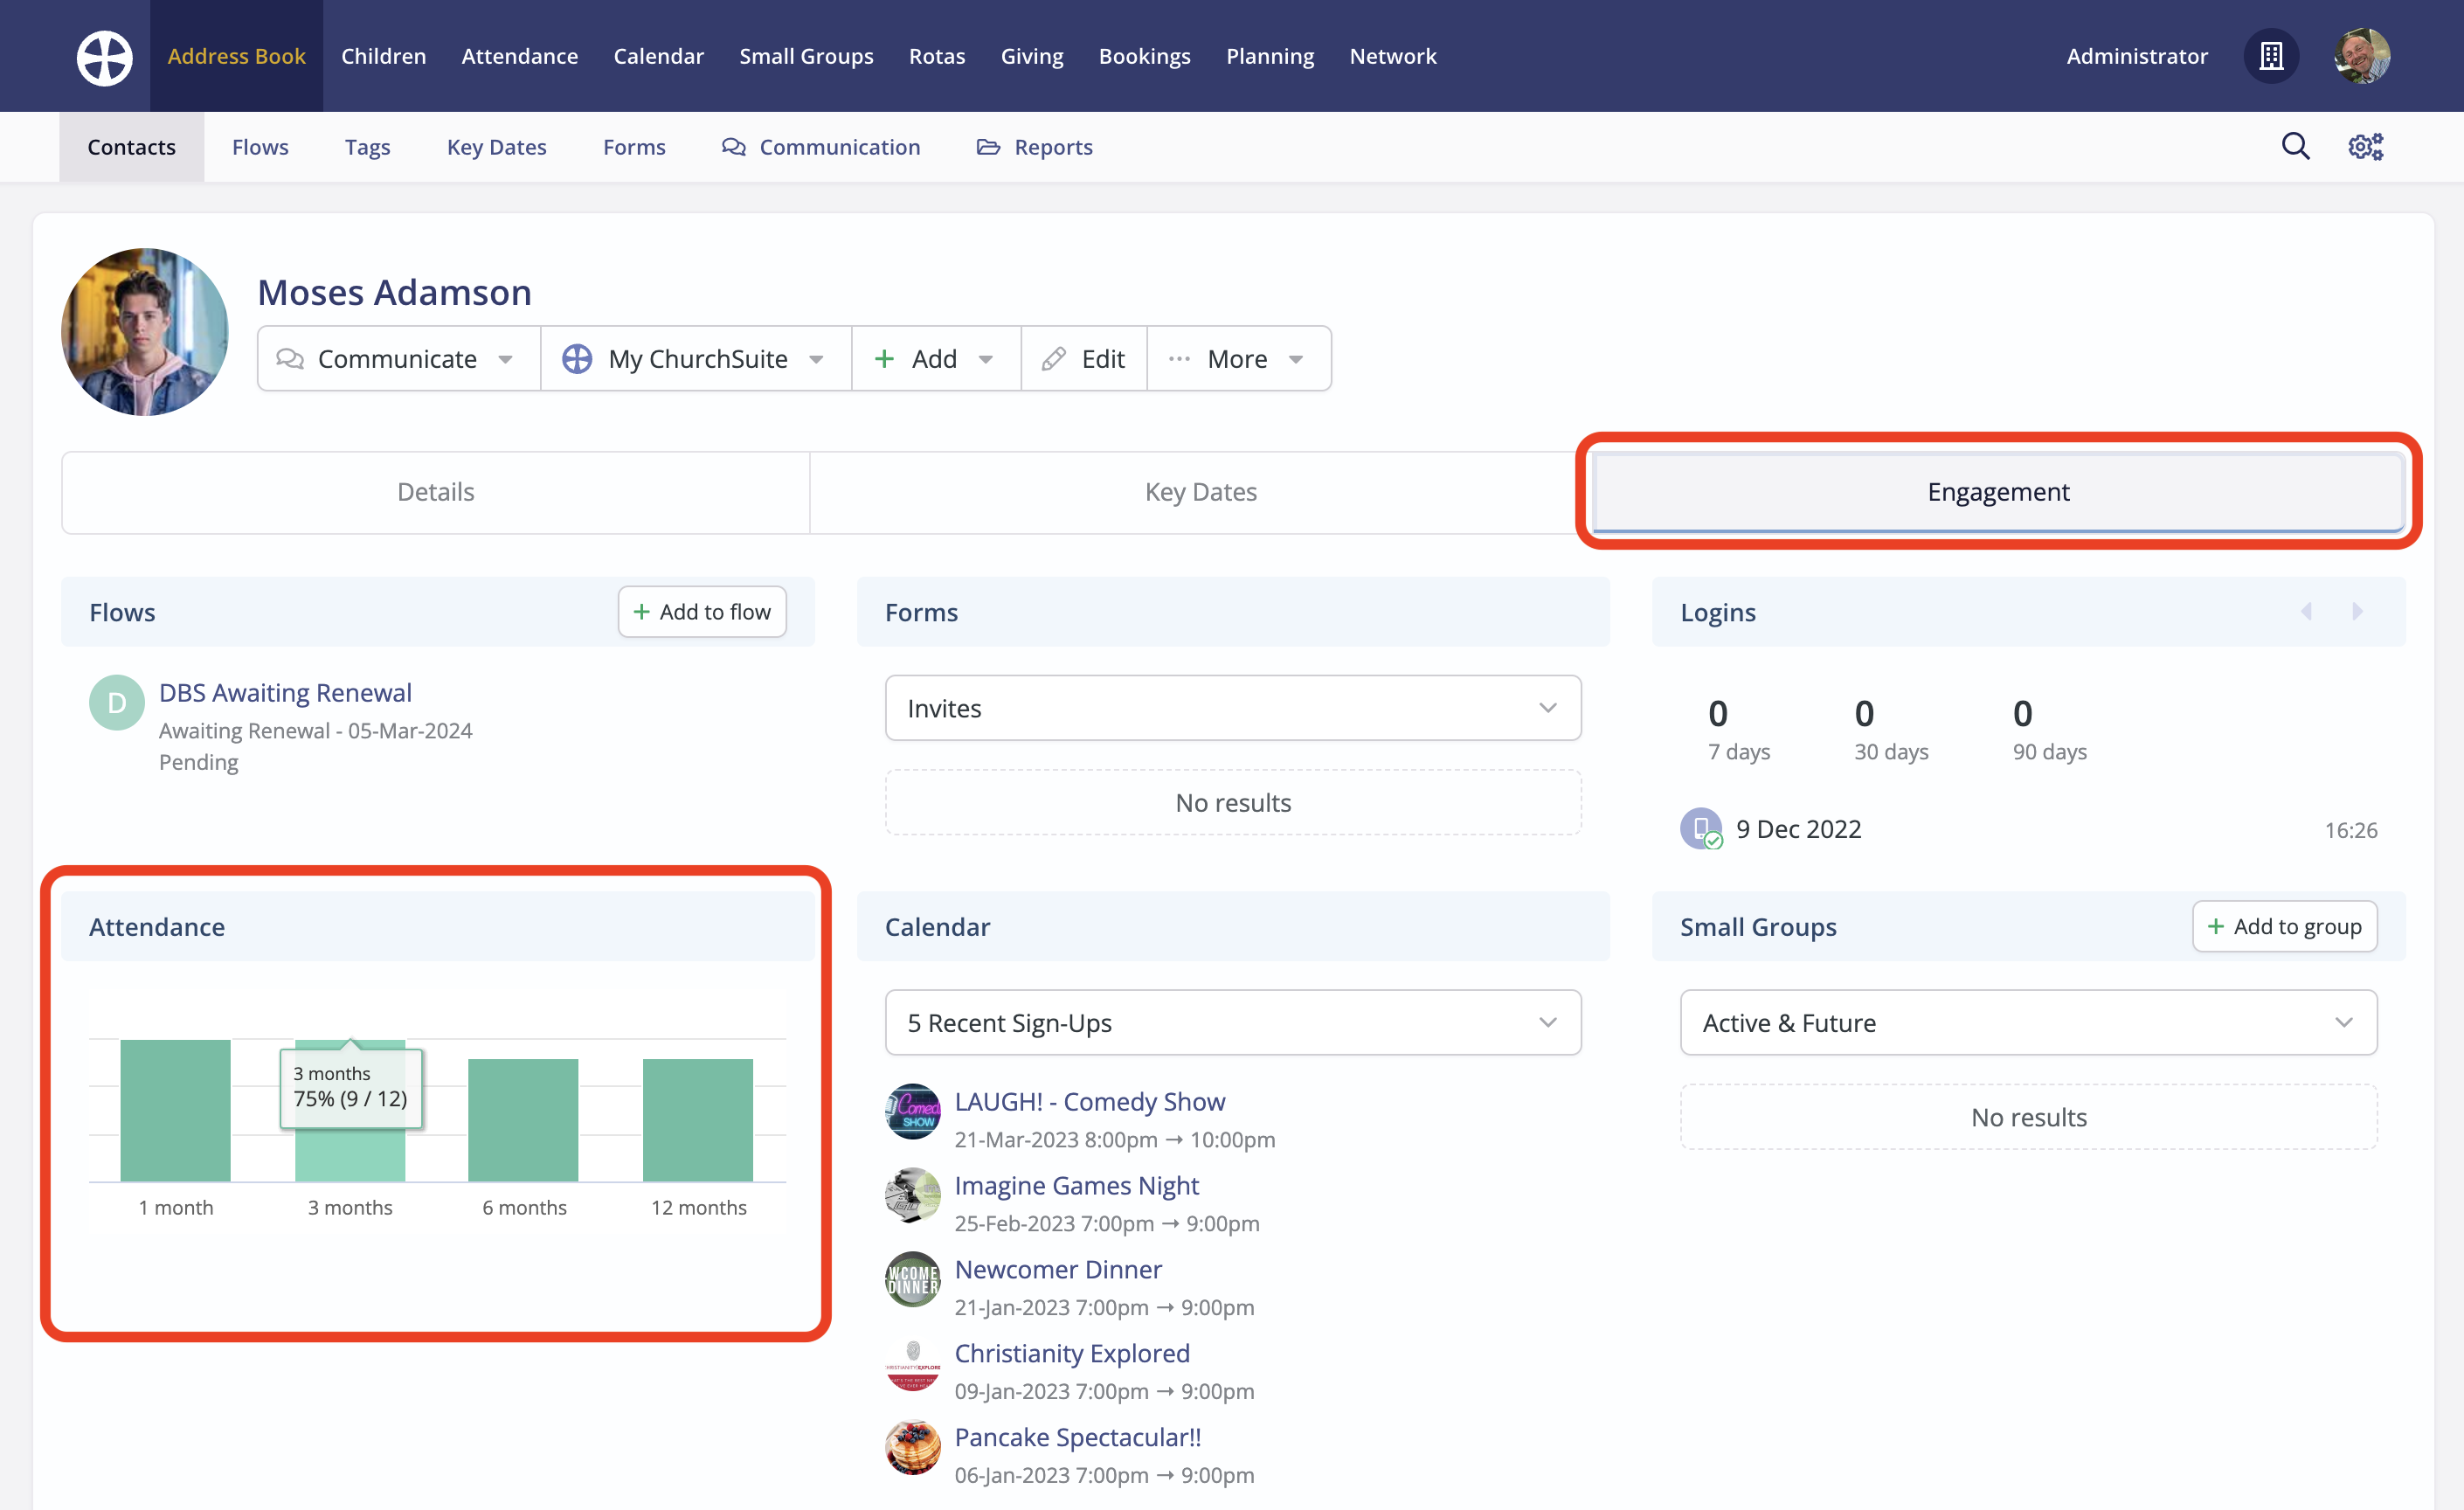Open the Flows sub-navigation tab
The height and width of the screenshot is (1510, 2464).
(x=260, y=147)
